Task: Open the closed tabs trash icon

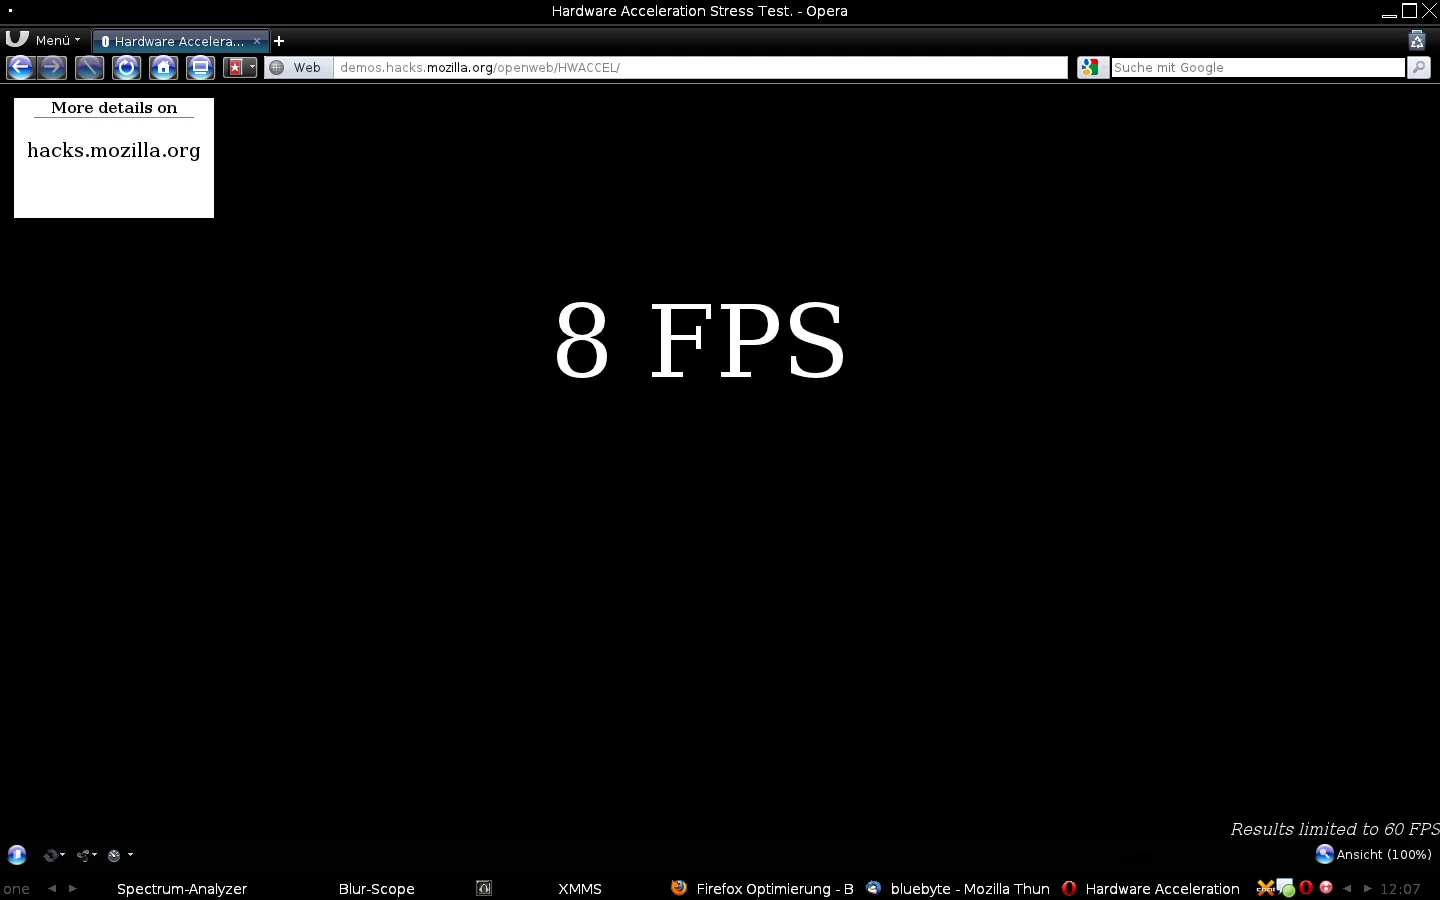Action: pos(1416,41)
